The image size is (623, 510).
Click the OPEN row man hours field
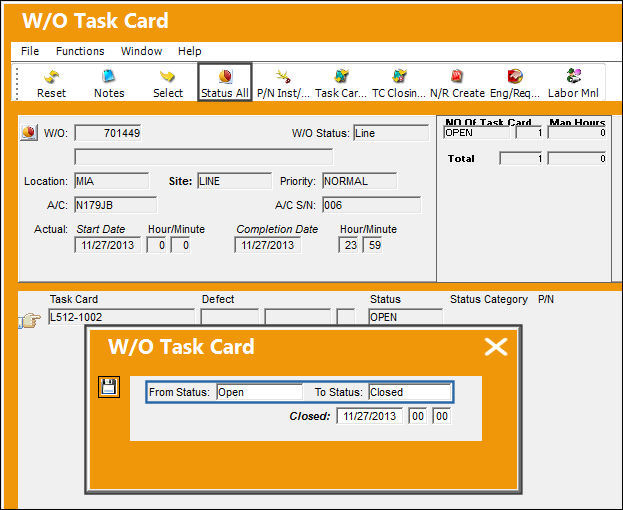coord(577,133)
